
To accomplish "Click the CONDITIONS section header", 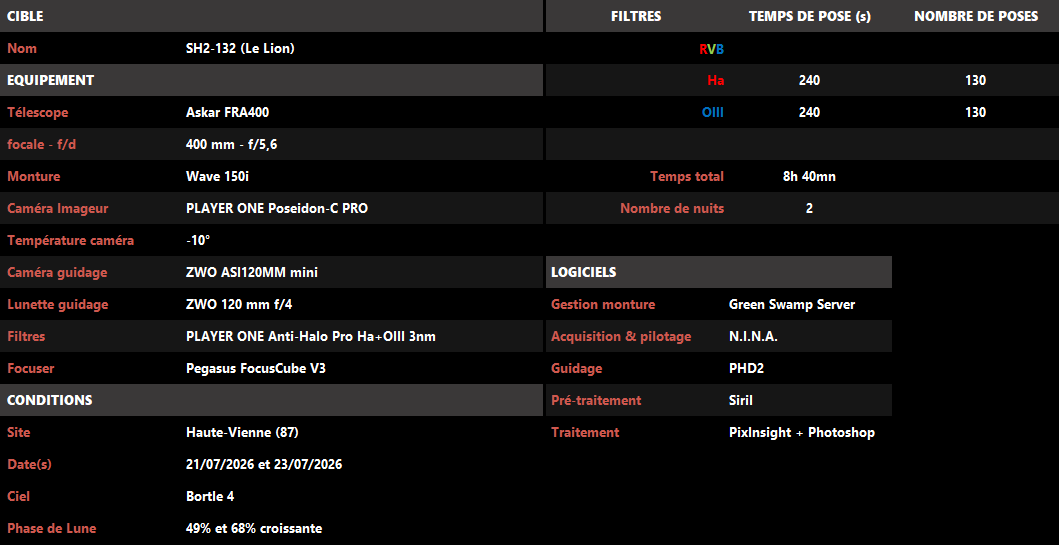I will tap(49, 400).
